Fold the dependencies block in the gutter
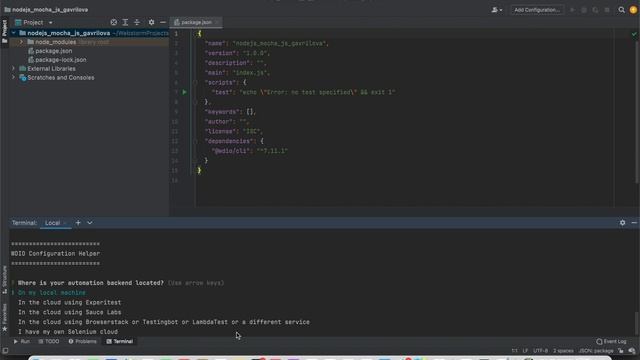The height and width of the screenshot is (360, 640). point(195,141)
